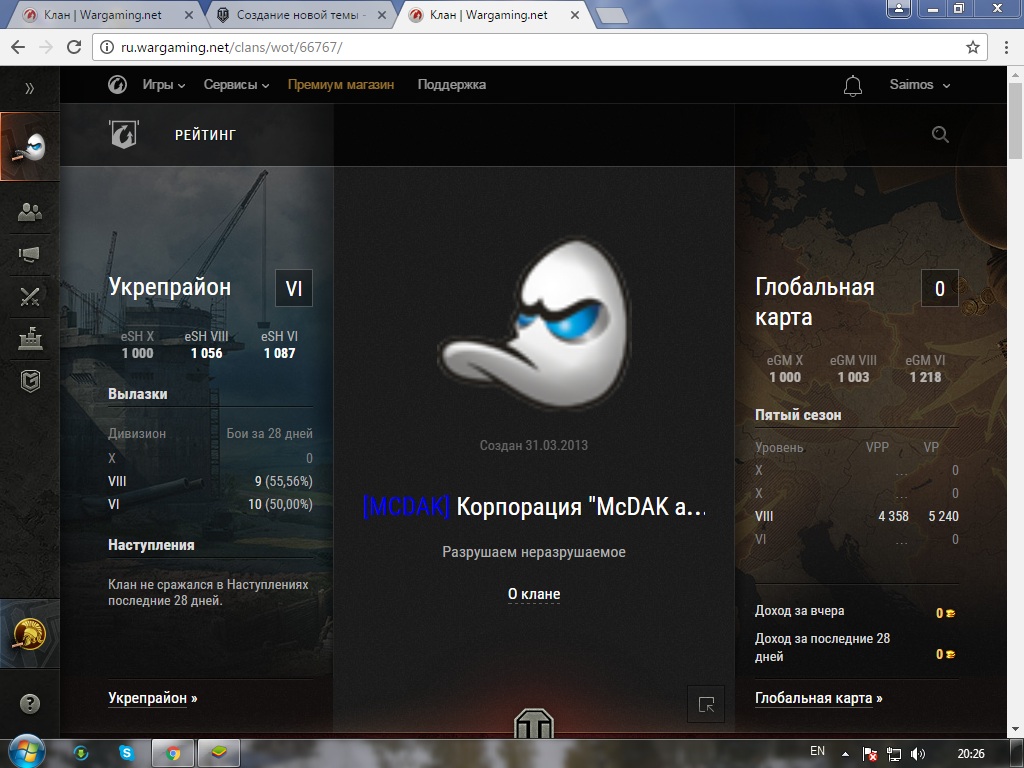Open clan members icon in the sidebar
Screen dimensions: 1024x768
[x=30, y=212]
